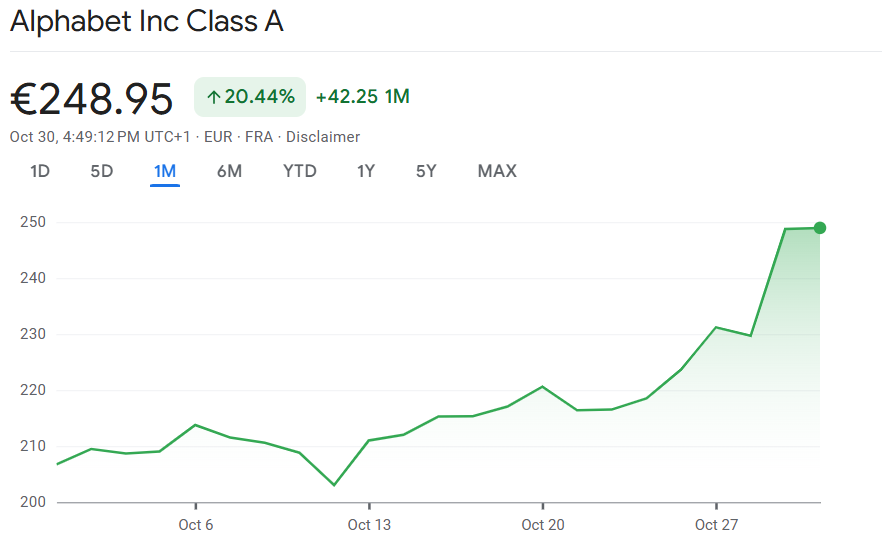The image size is (882, 541).
Task: Click the +42.25 1M change text
Action: [362, 97]
